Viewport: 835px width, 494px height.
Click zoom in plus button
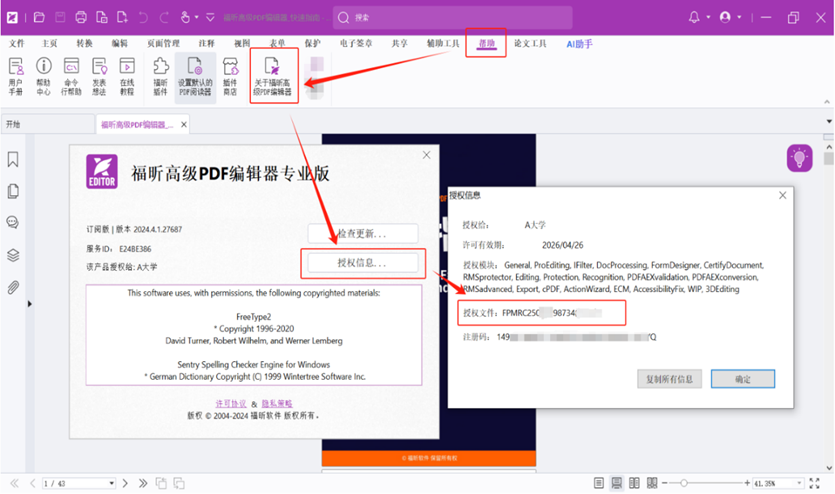tap(747, 483)
